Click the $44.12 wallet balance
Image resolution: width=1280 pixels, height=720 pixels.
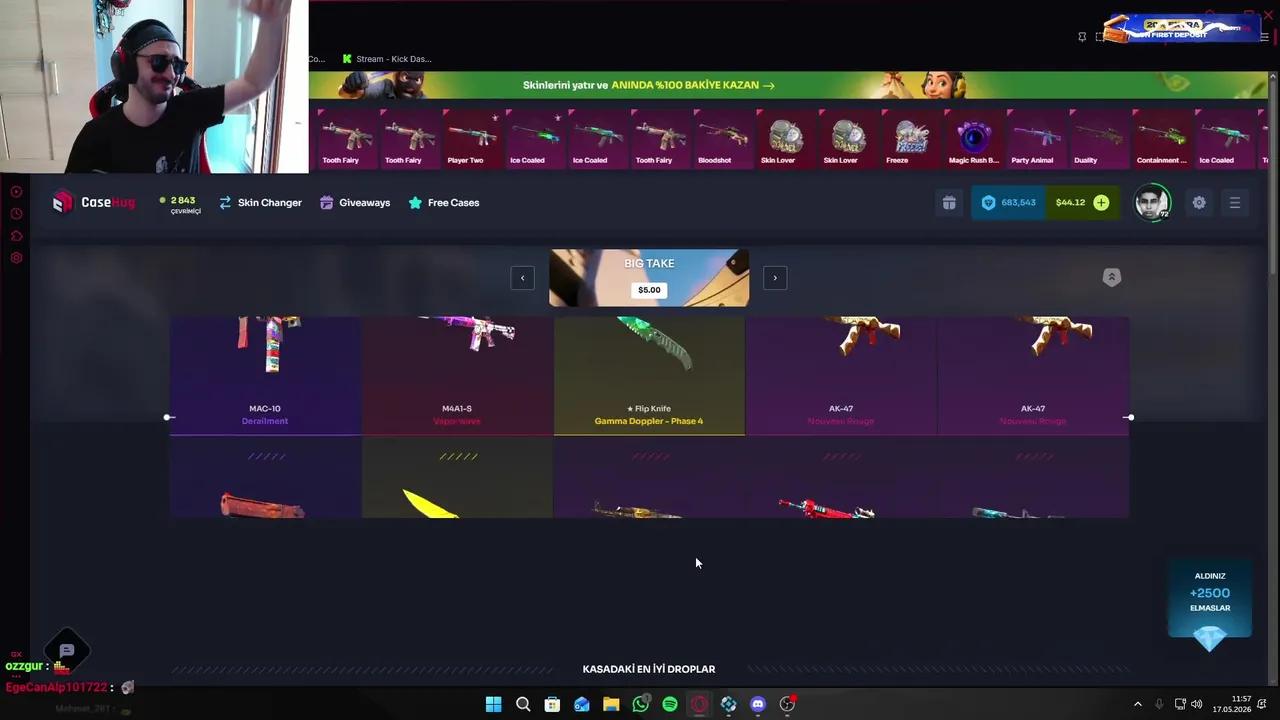pos(1070,203)
